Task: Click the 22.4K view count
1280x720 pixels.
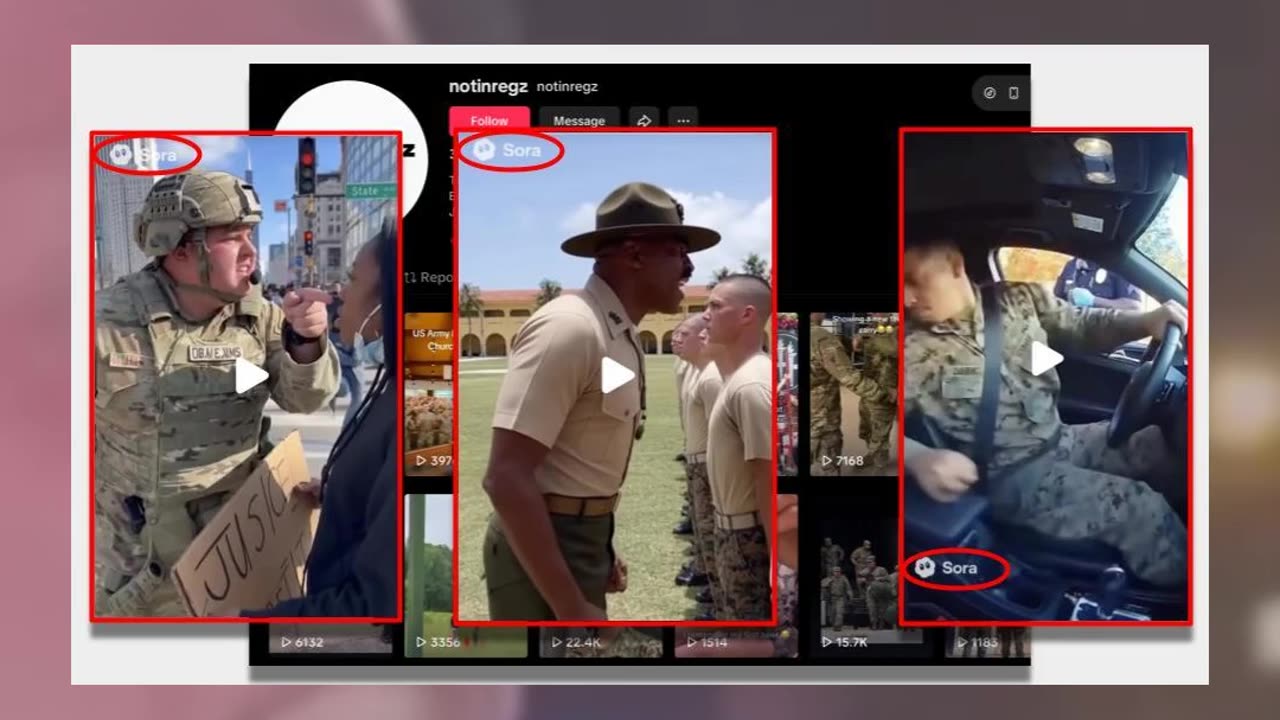Action: pos(577,642)
